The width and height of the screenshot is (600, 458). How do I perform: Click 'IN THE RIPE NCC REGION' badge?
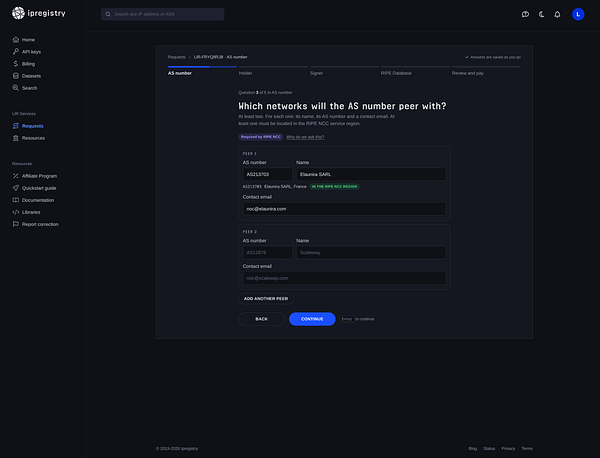pos(334,187)
